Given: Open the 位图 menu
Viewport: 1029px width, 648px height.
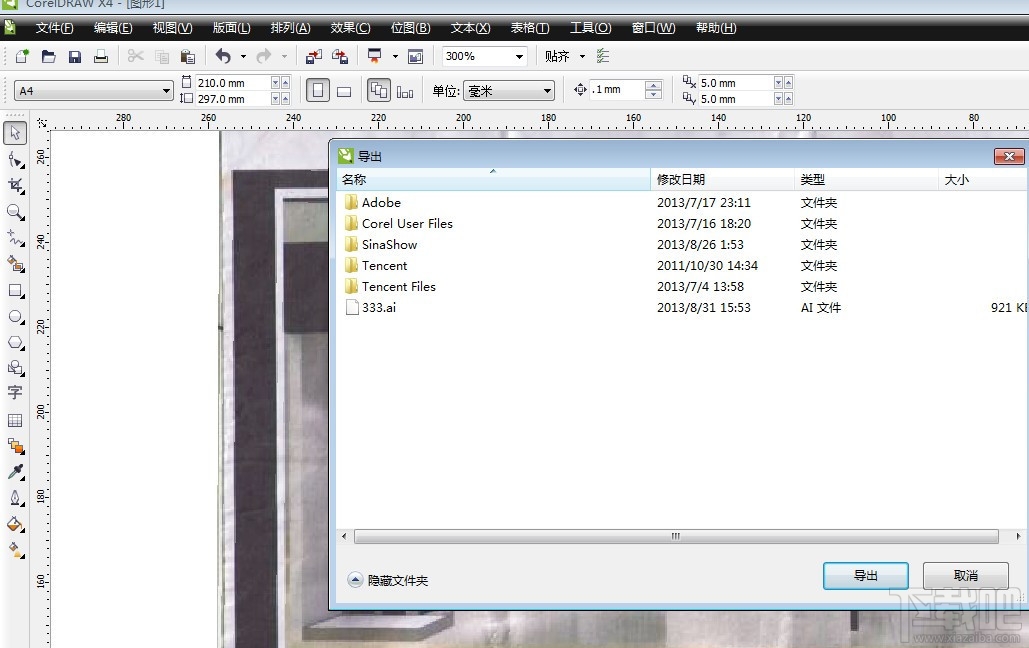Looking at the screenshot, I should pyautogui.click(x=410, y=28).
